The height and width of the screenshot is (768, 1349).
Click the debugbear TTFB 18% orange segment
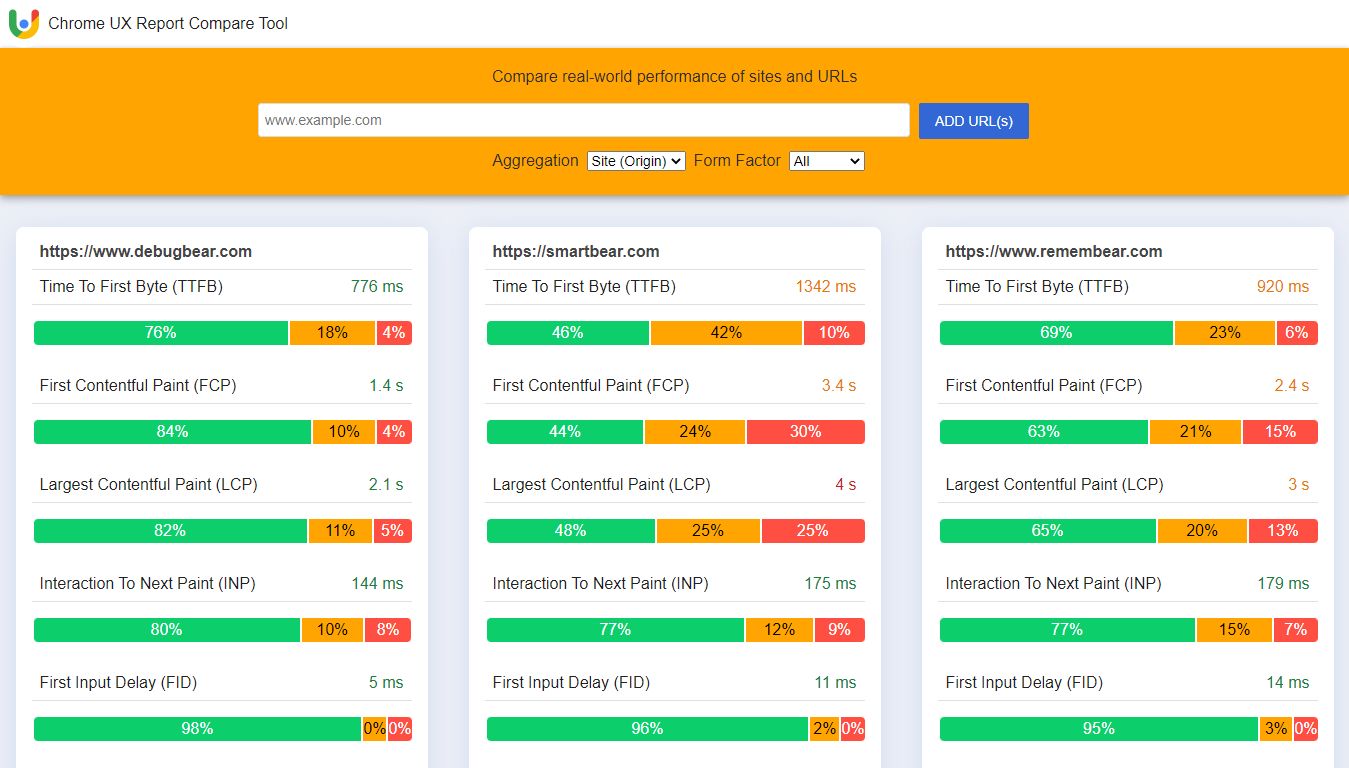click(x=333, y=333)
